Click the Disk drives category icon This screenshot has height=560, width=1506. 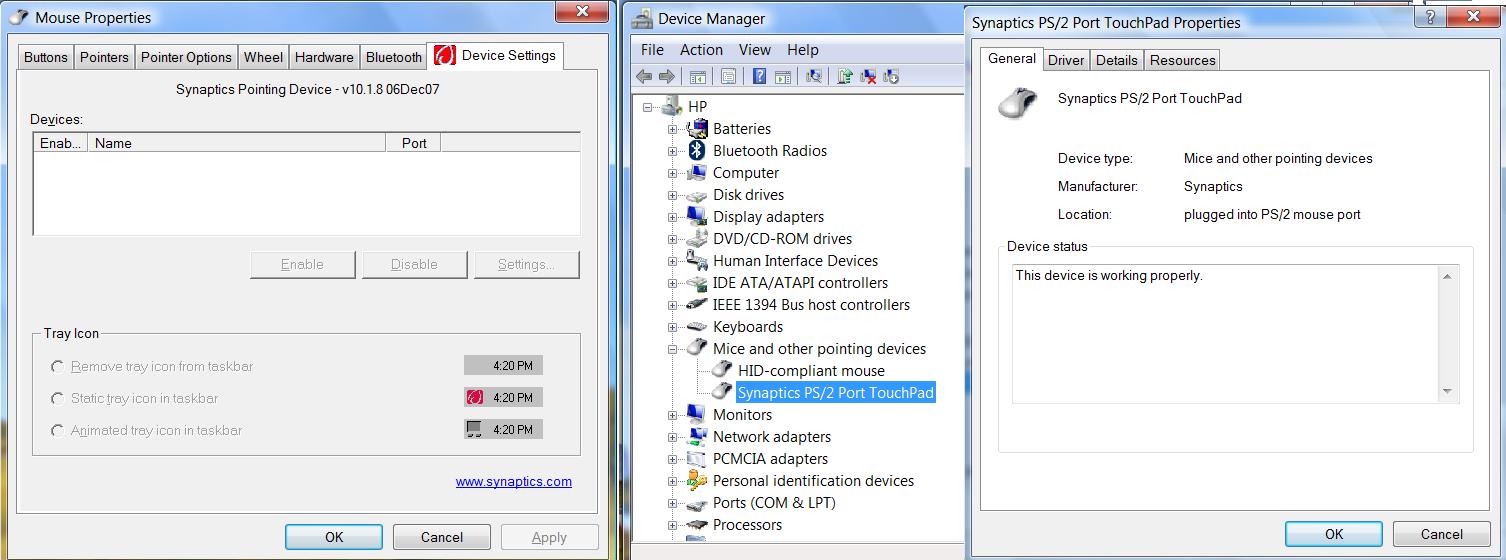[x=697, y=194]
